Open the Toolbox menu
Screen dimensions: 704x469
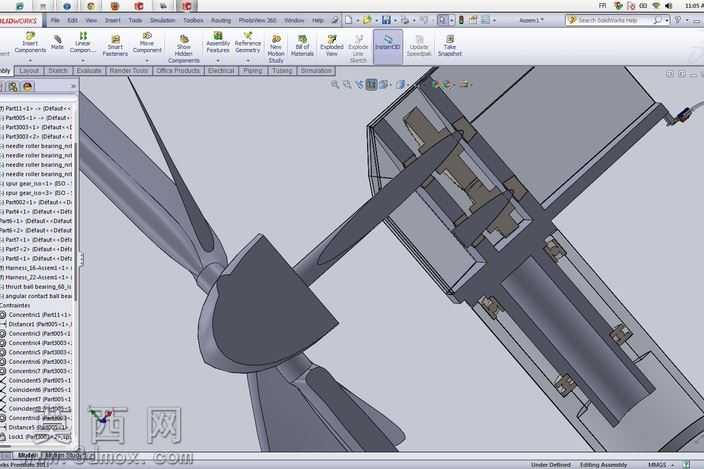(194, 20)
